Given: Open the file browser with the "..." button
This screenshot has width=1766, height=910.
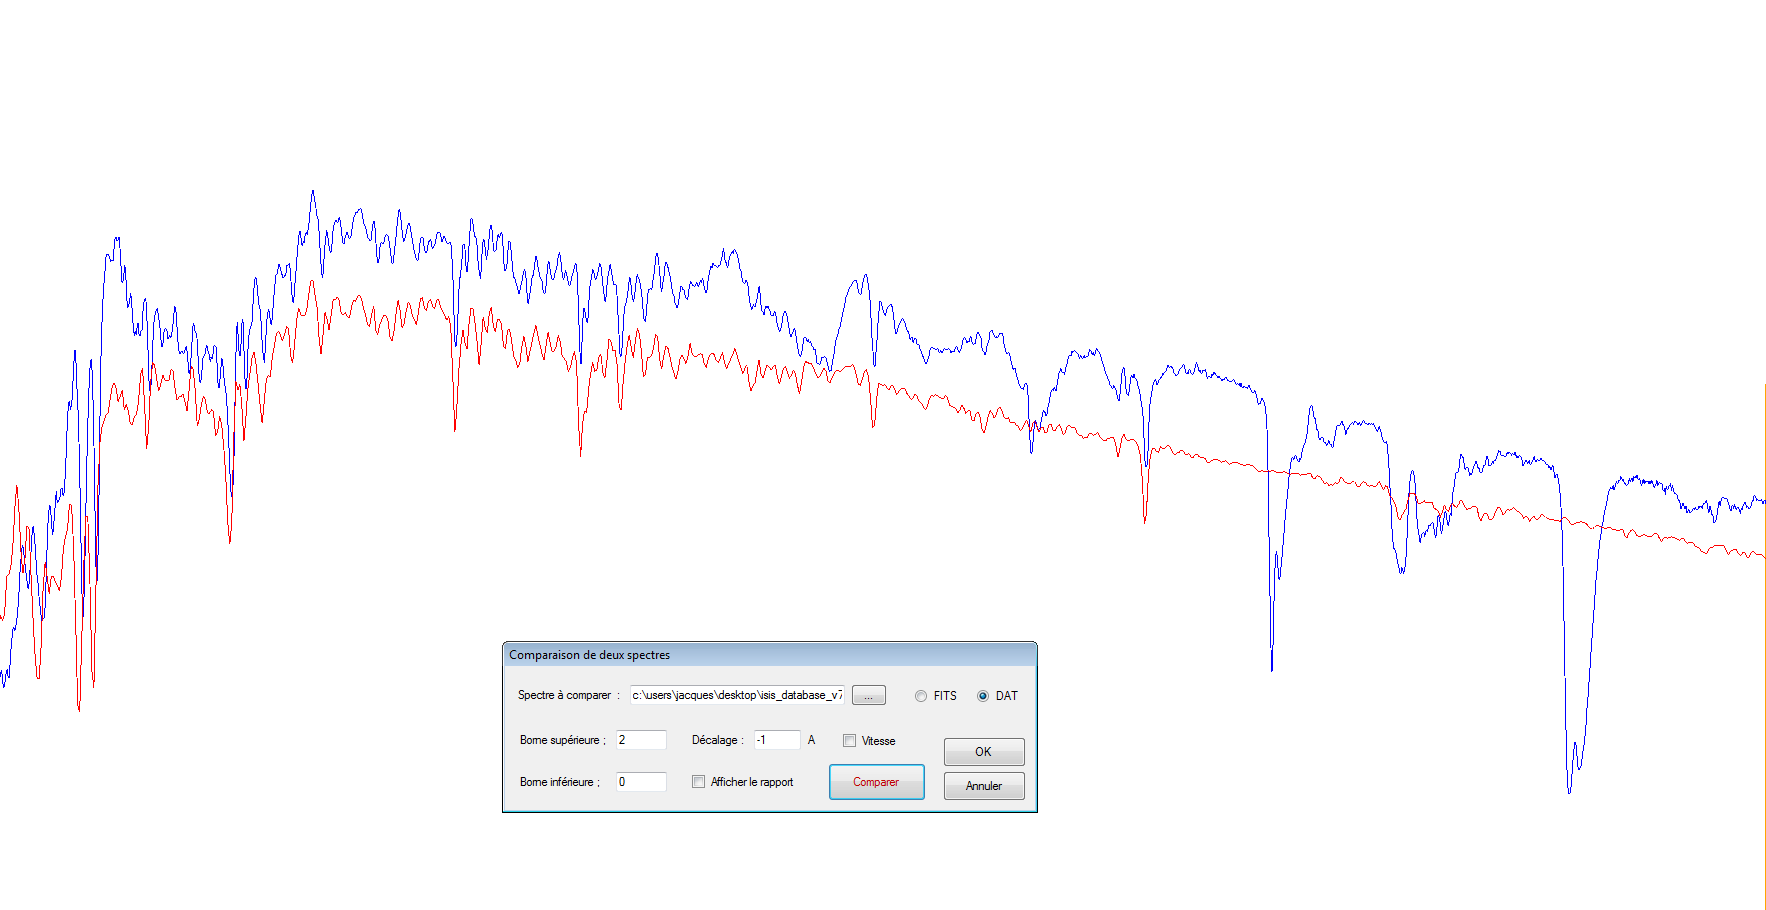Looking at the screenshot, I should click(868, 696).
